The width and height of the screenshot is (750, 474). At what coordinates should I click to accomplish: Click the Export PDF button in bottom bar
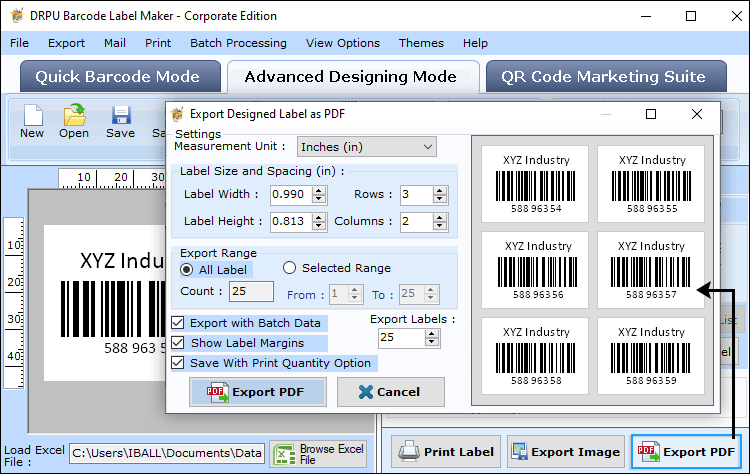point(686,452)
